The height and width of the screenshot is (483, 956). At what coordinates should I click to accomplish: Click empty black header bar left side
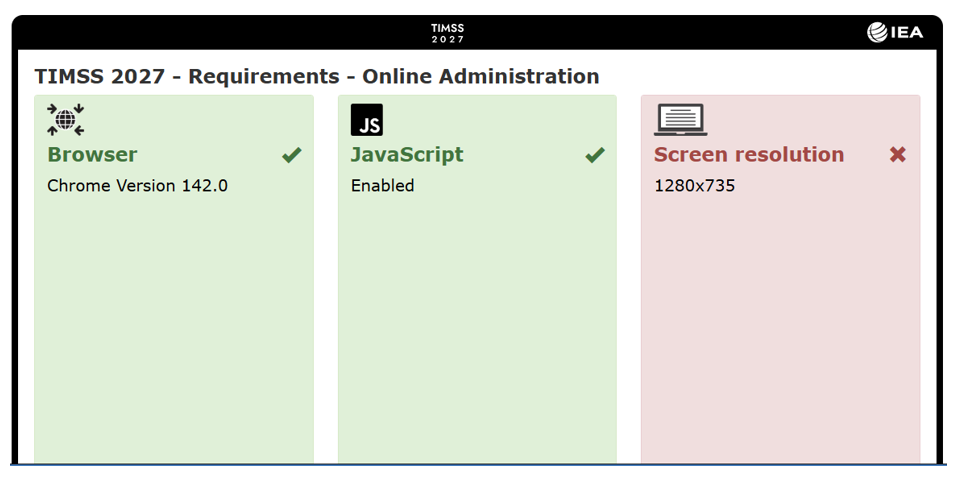[200, 33]
